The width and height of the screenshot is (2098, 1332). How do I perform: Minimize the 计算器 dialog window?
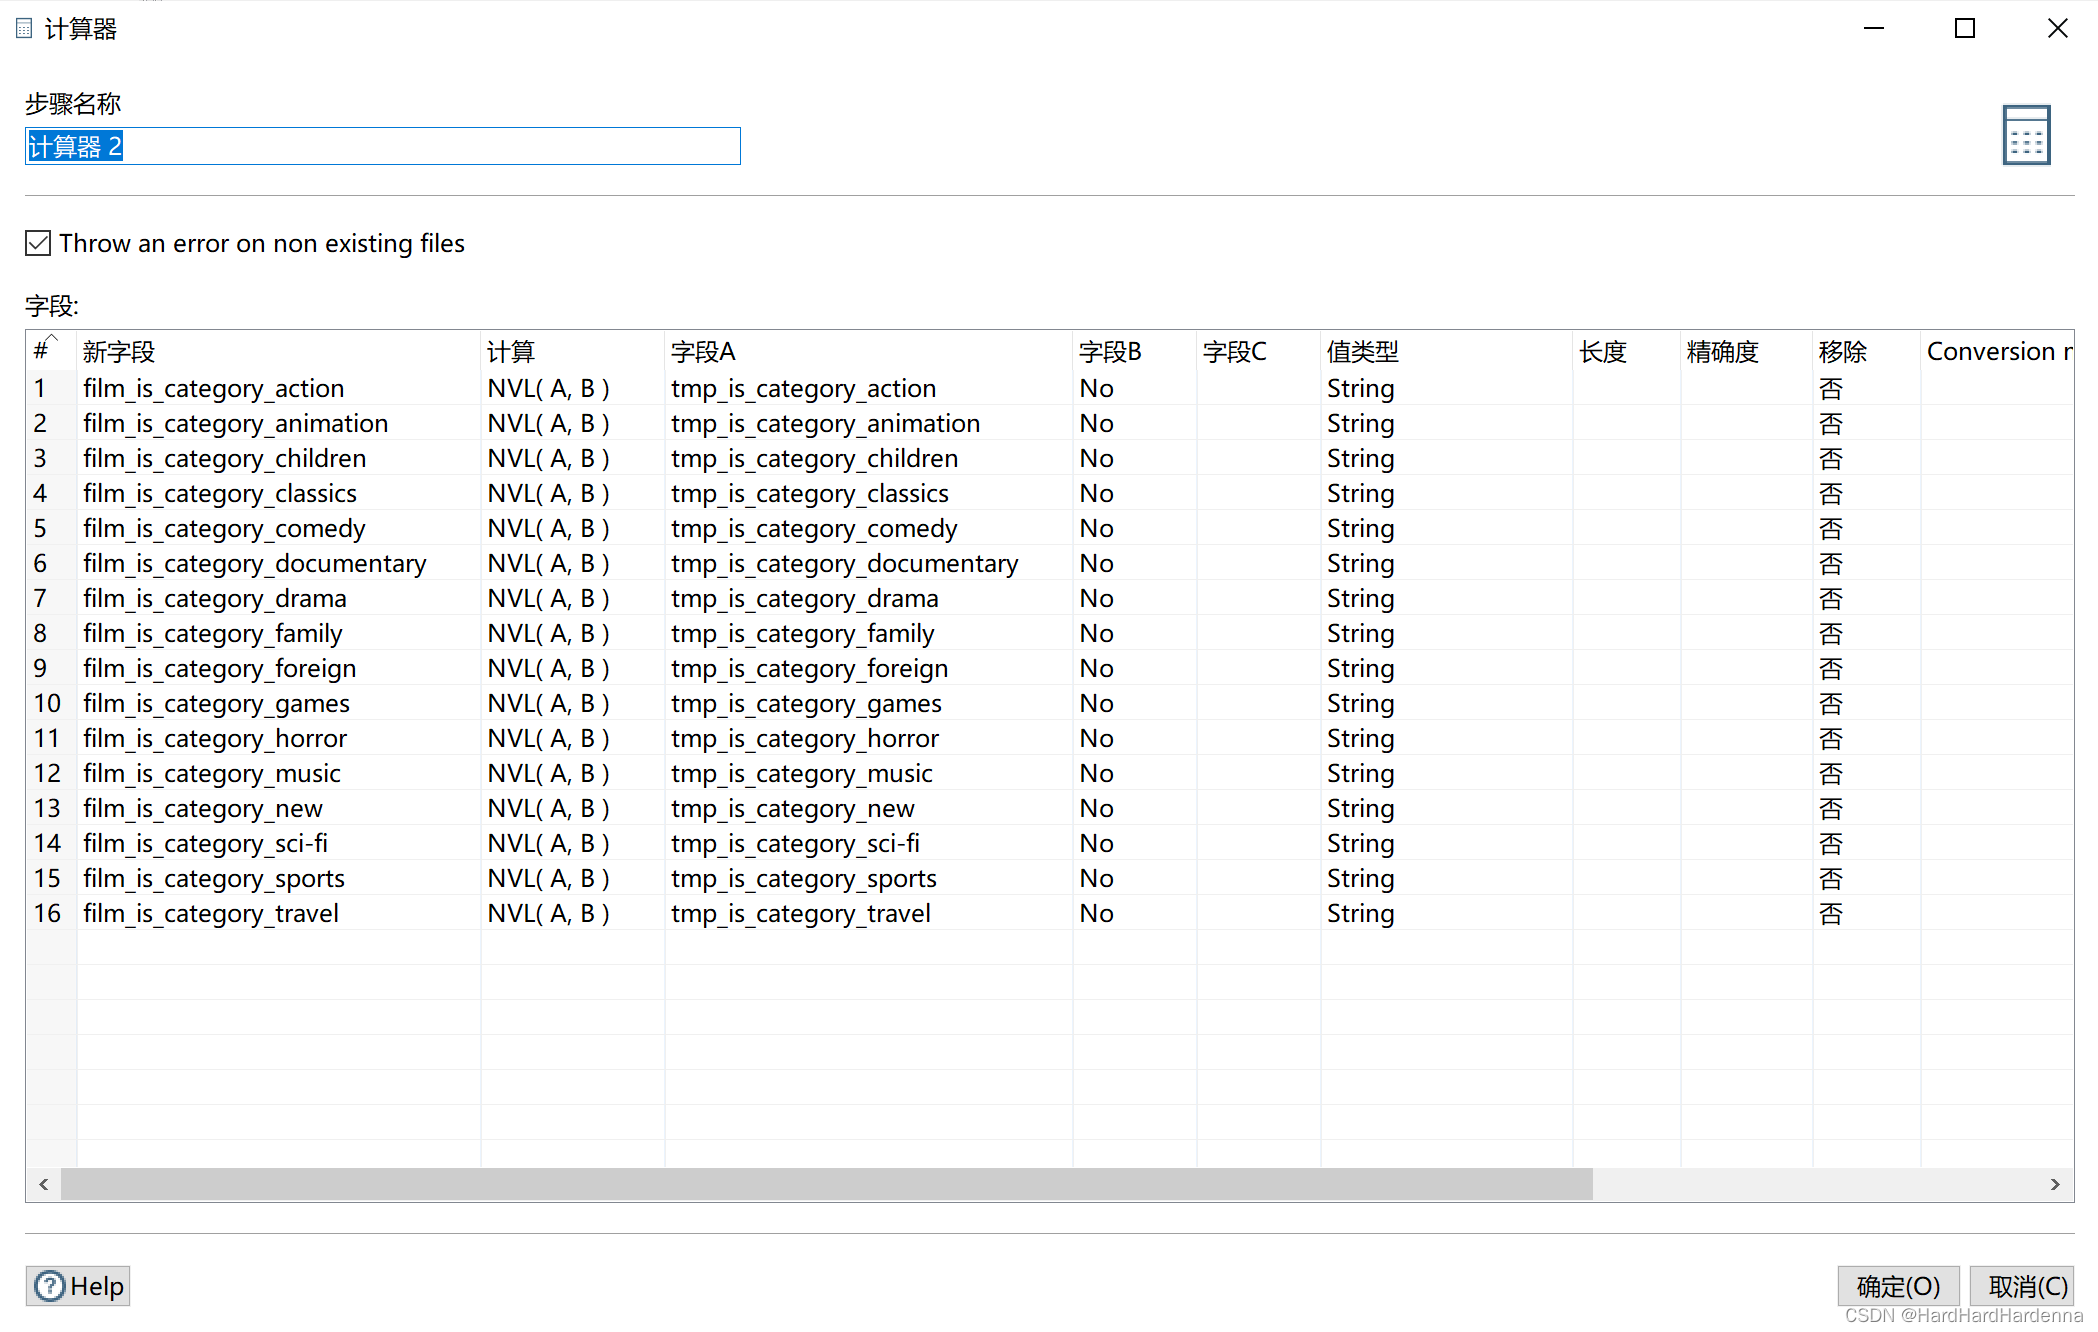1874,28
